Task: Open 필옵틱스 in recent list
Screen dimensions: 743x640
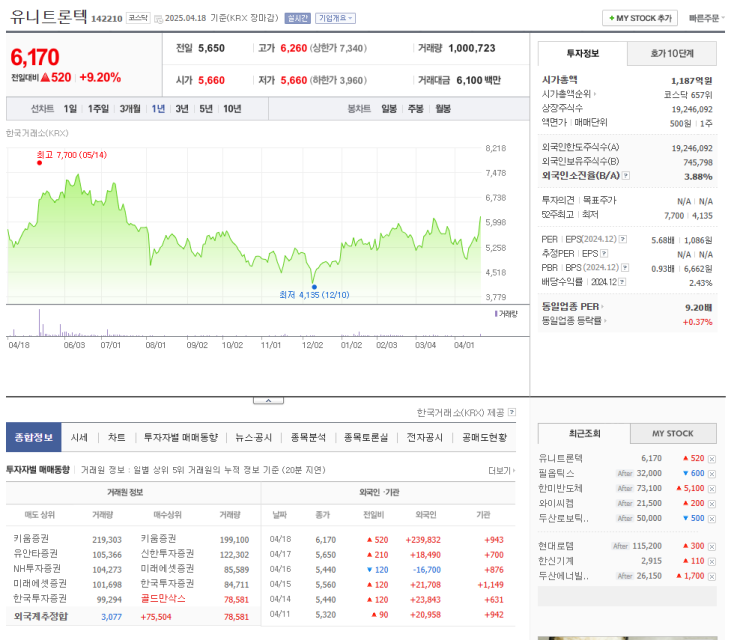Action: (556, 473)
